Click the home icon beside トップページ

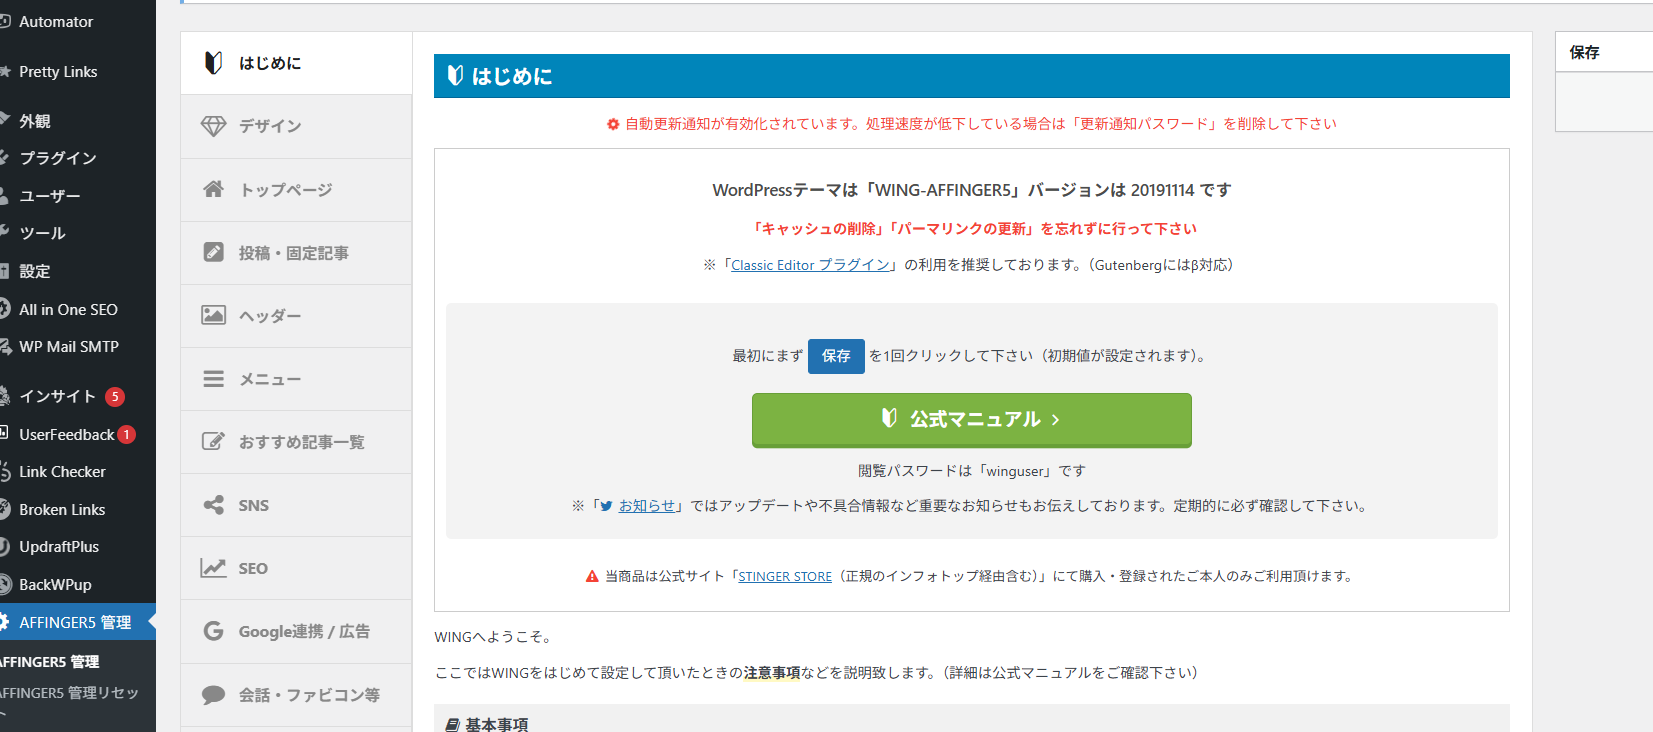pos(213,189)
